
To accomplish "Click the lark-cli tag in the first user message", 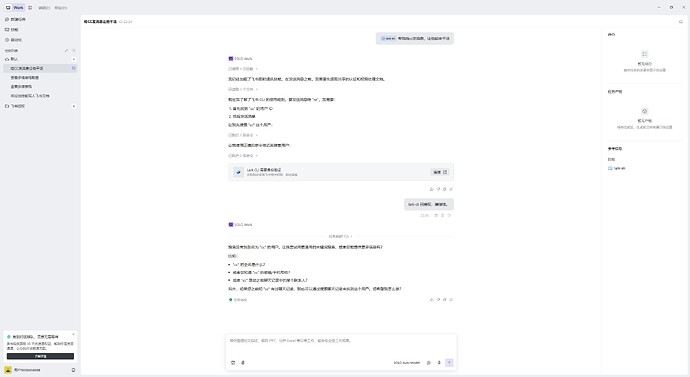I will [388, 39].
